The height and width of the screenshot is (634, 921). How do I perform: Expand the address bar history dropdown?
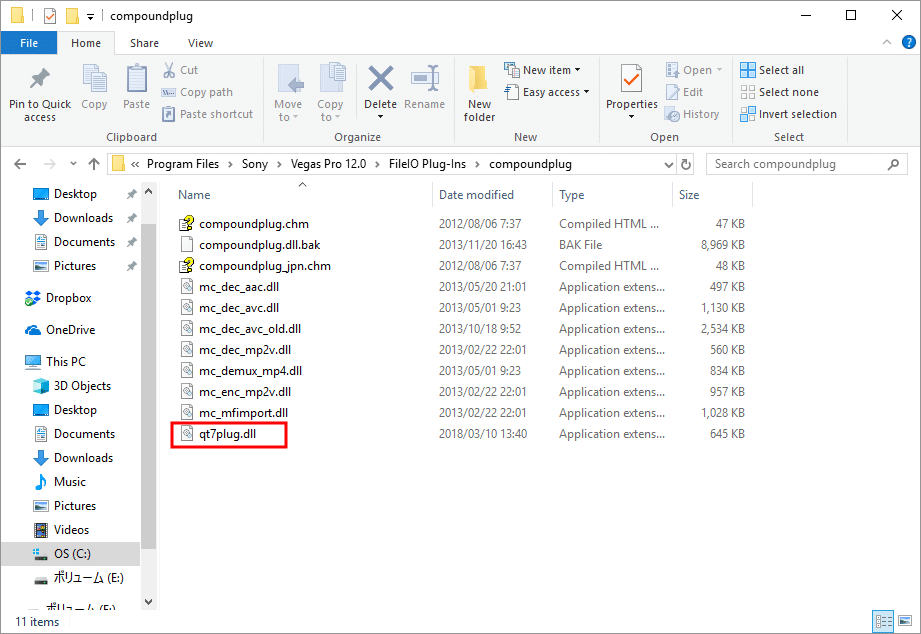tap(669, 164)
